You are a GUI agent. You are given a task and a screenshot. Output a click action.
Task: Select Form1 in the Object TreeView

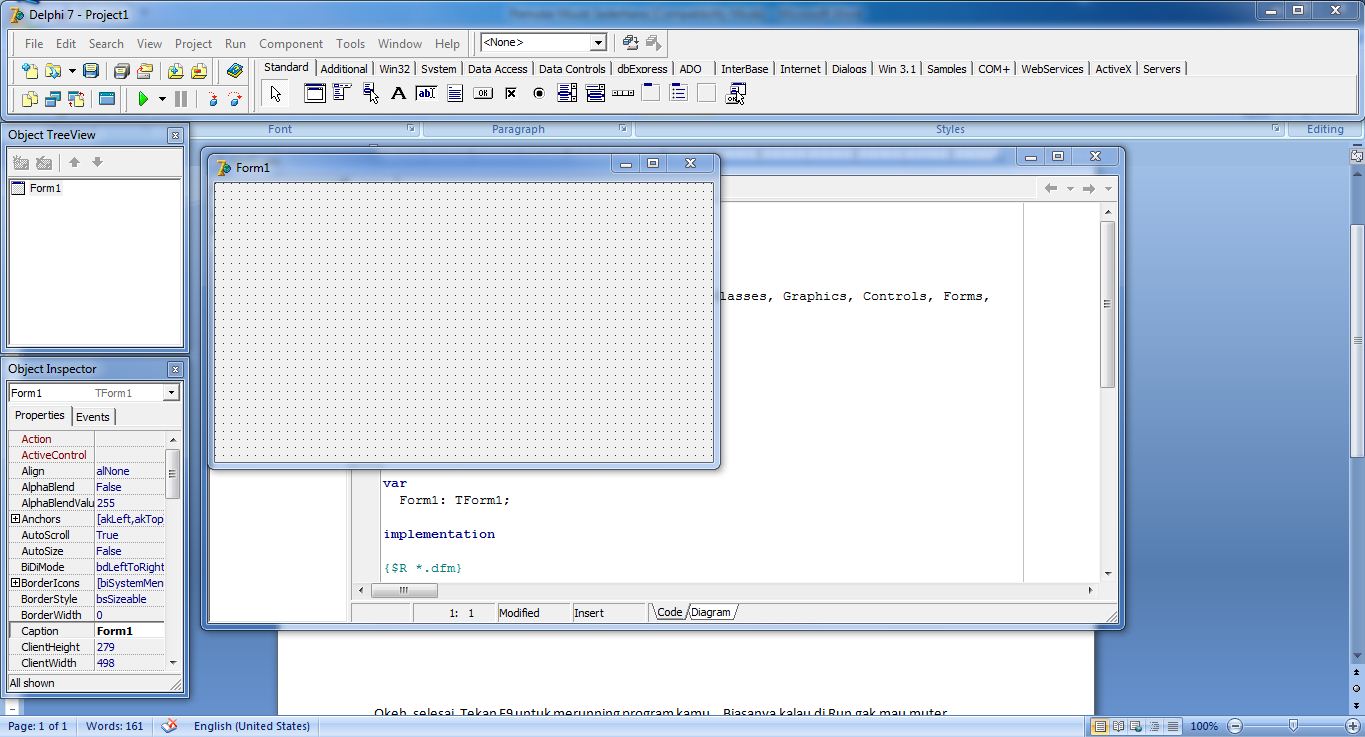[x=46, y=188]
